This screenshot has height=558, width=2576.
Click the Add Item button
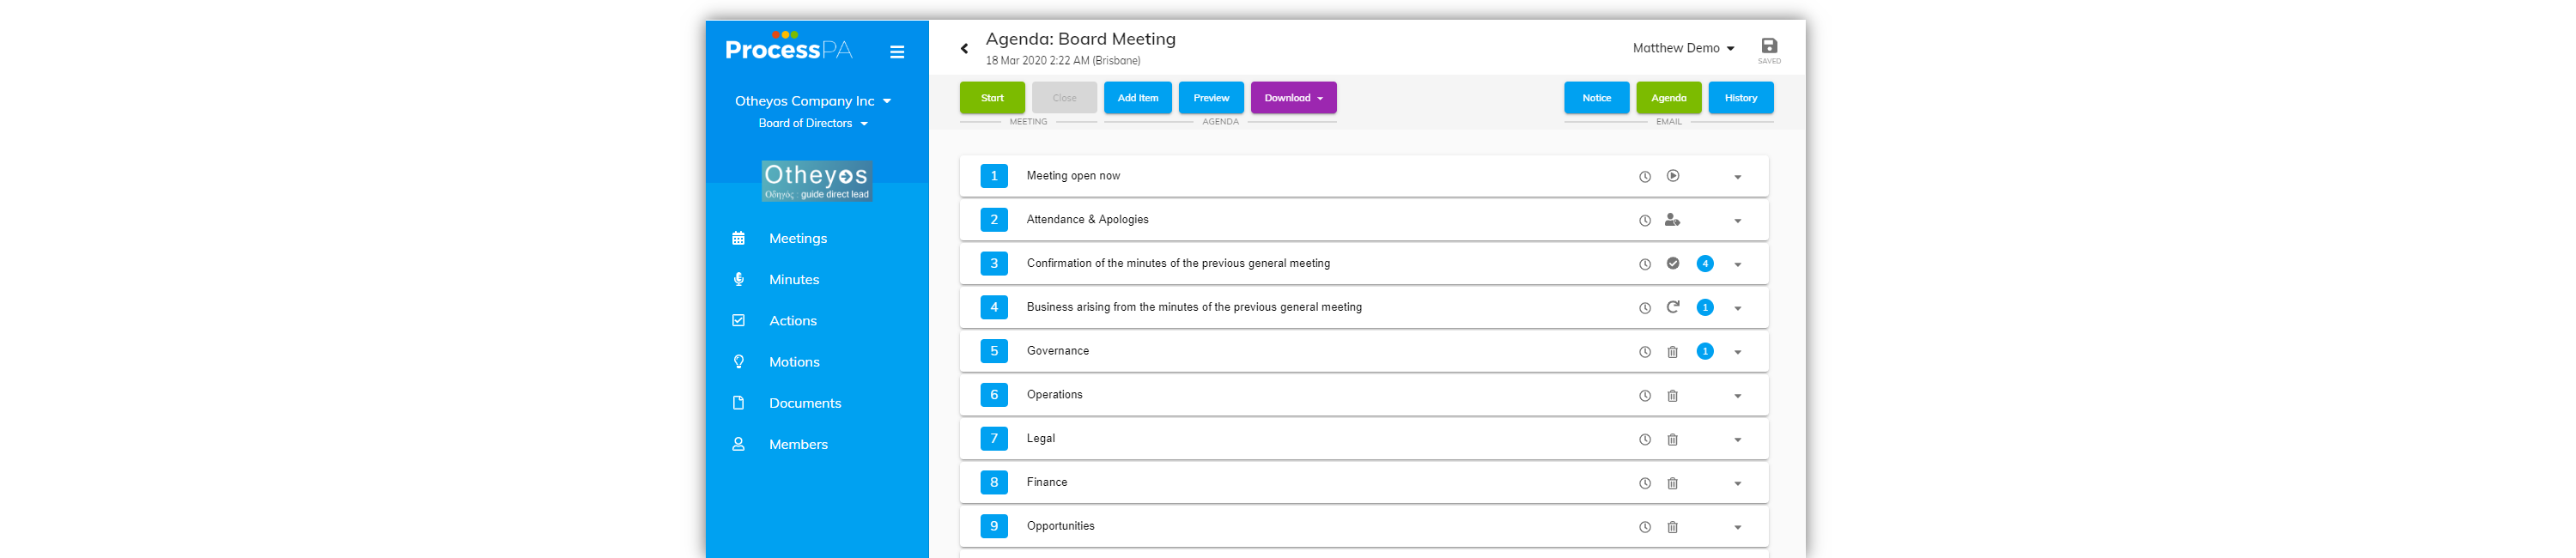click(1137, 98)
